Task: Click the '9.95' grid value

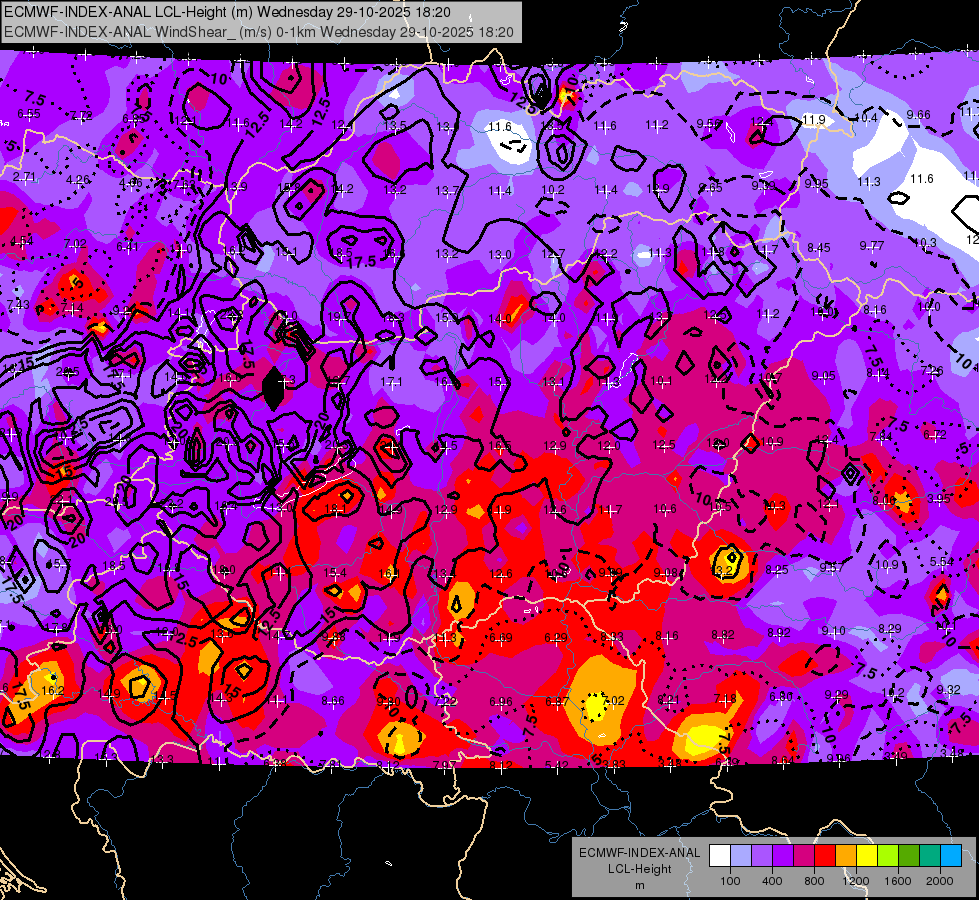Action: coord(816,183)
